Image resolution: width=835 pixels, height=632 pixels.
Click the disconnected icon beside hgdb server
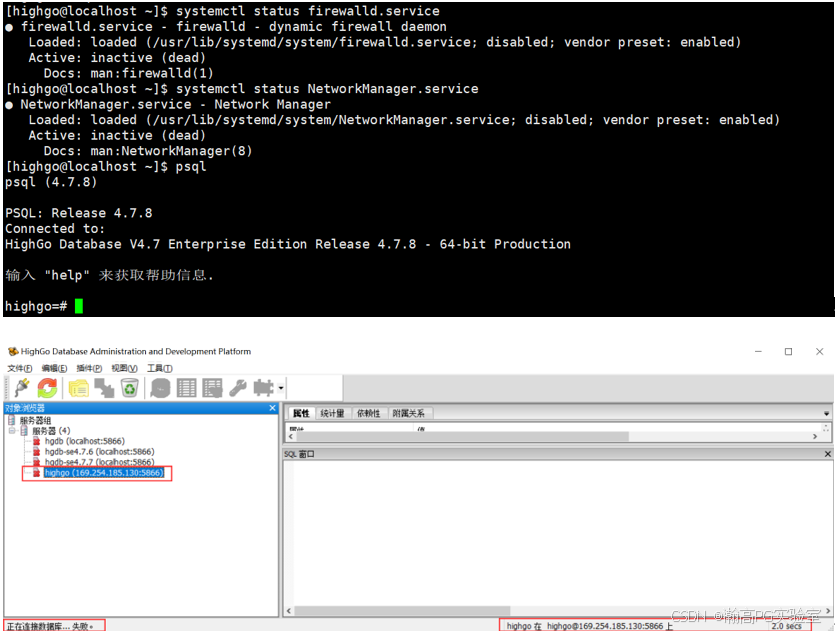36,441
